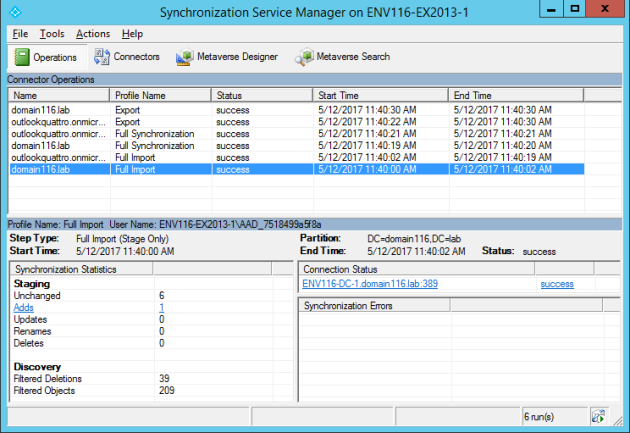Click the Renames statistics label

[x=32, y=331]
